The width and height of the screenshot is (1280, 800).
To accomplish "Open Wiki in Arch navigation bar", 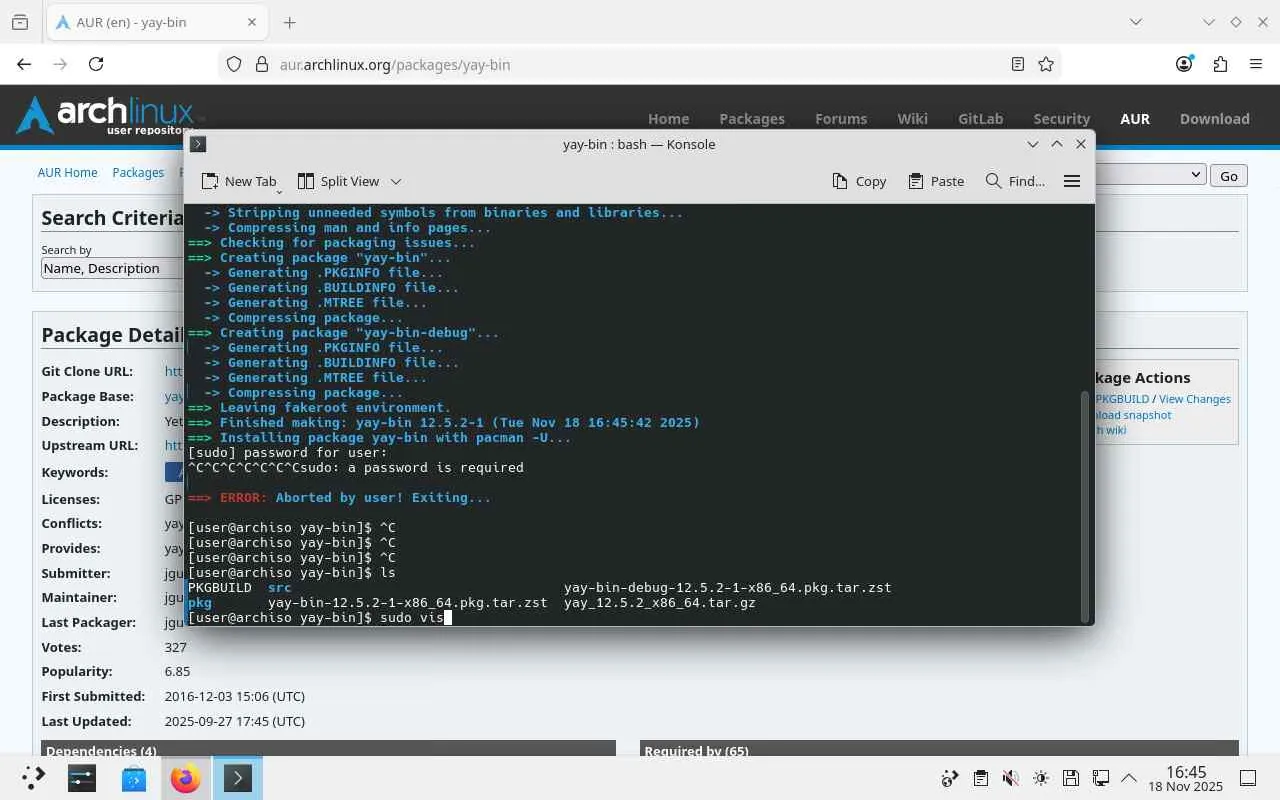I will pos(912,118).
